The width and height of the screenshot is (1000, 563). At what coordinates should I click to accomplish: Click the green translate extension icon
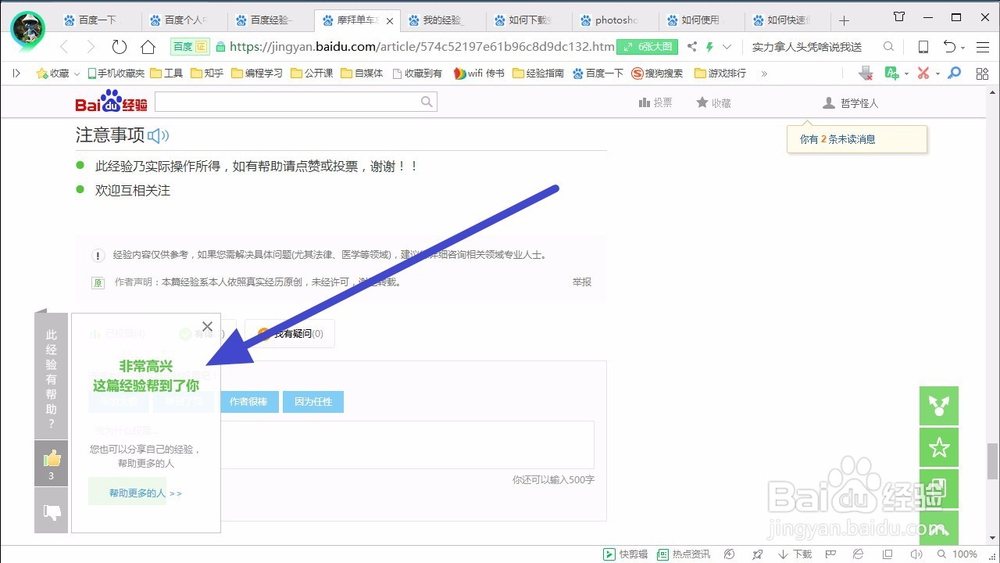point(892,73)
